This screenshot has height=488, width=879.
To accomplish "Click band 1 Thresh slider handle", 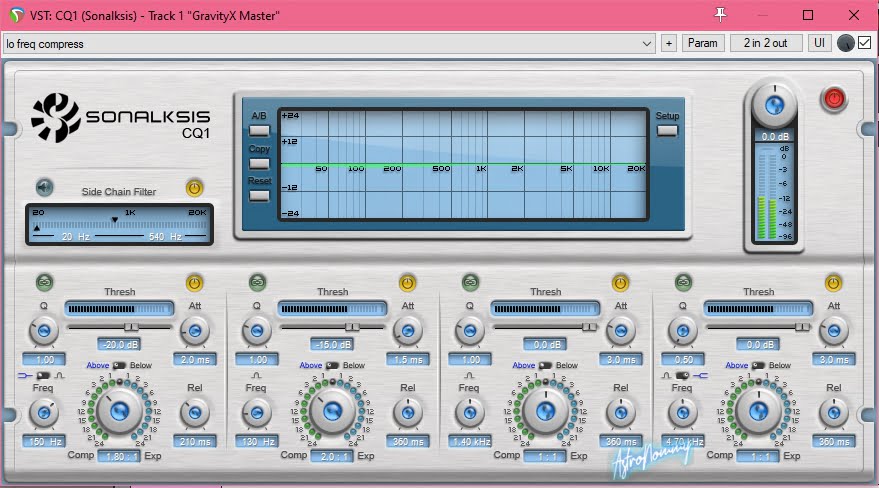I will pyautogui.click(x=131, y=327).
